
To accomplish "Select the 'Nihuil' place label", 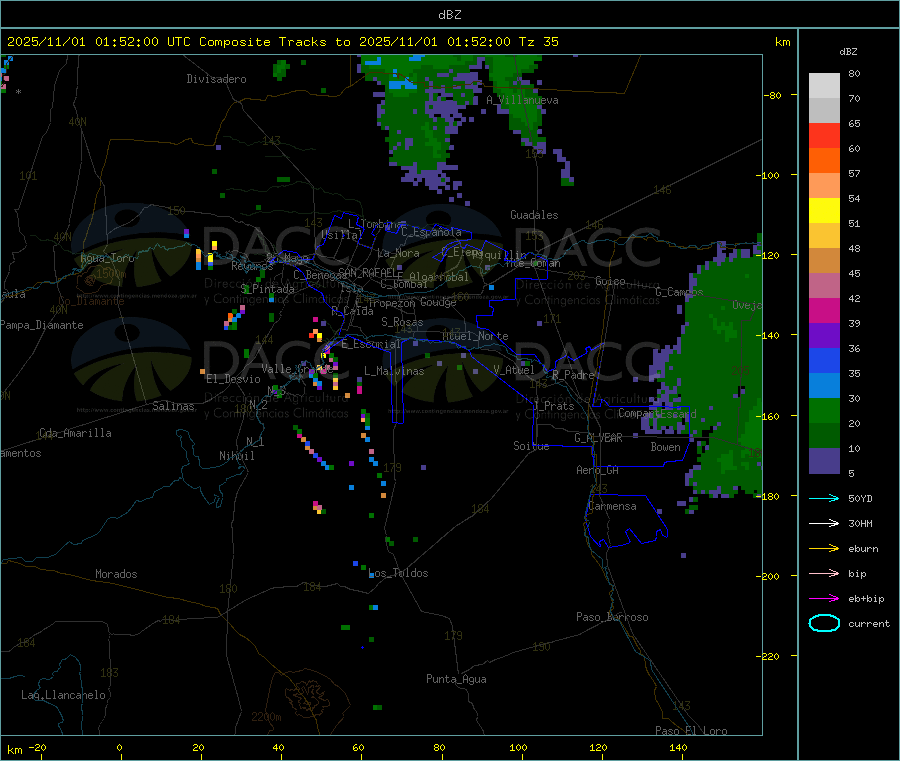I will (236, 456).
